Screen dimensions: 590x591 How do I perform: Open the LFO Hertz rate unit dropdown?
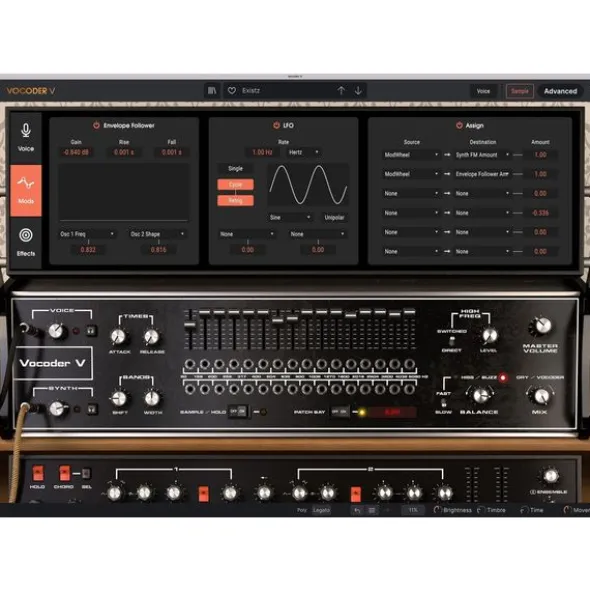point(303,152)
